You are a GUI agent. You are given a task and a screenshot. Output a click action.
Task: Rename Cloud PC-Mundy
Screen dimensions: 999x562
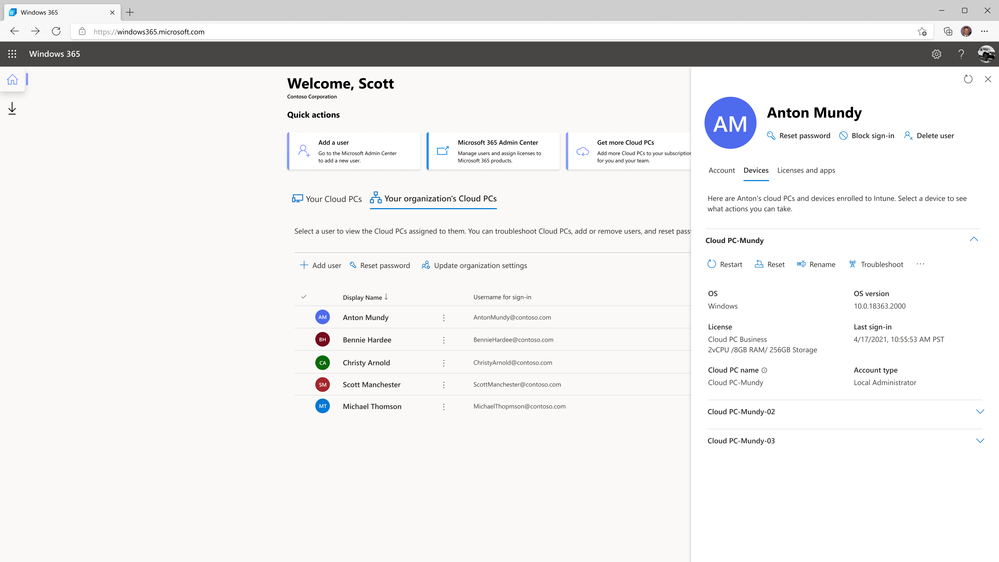pyautogui.click(x=816, y=264)
